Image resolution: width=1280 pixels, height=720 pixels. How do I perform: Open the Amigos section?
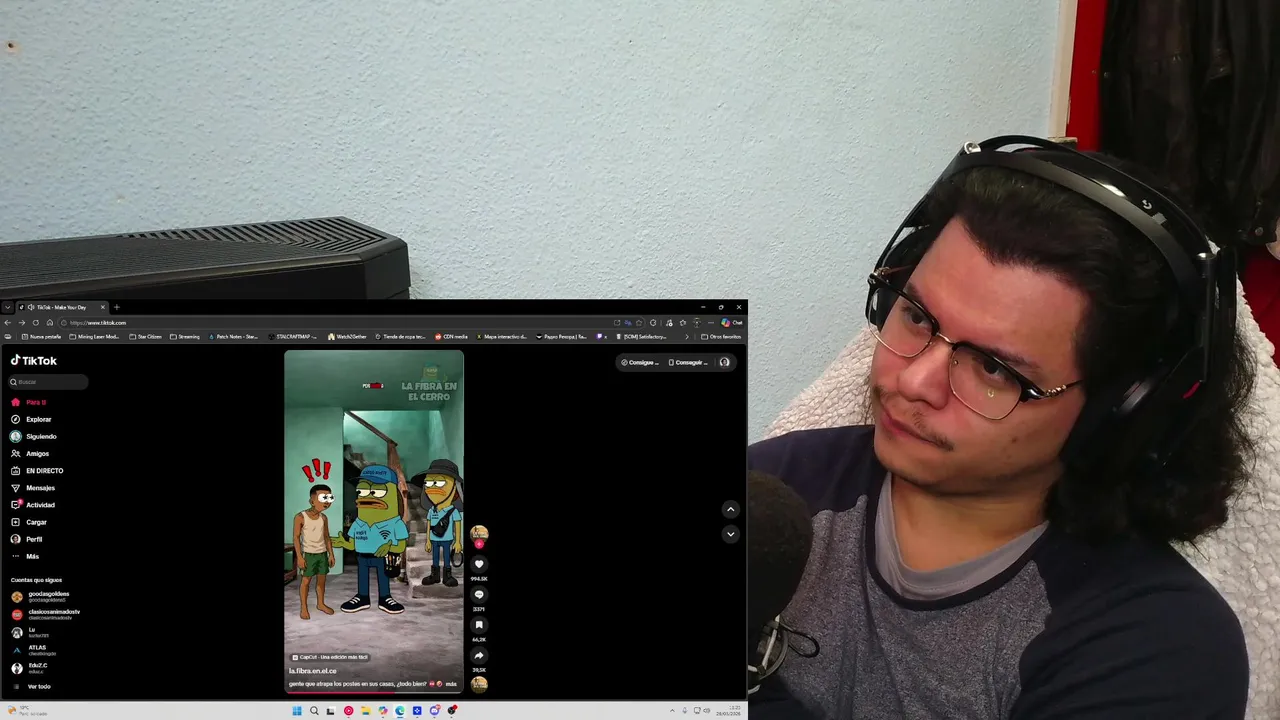(30, 453)
